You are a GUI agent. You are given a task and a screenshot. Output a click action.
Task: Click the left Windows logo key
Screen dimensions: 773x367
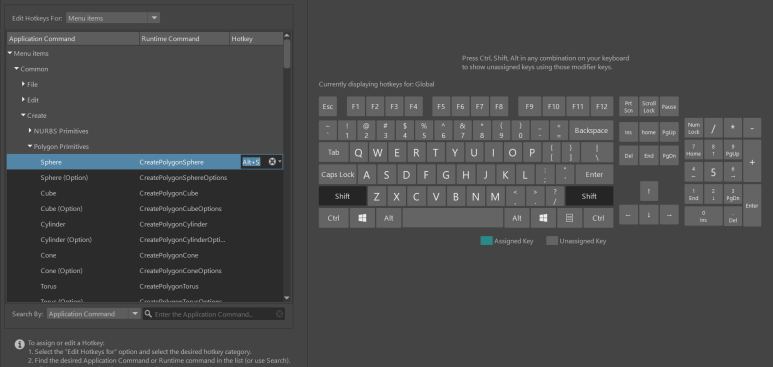pyautogui.click(x=362, y=218)
